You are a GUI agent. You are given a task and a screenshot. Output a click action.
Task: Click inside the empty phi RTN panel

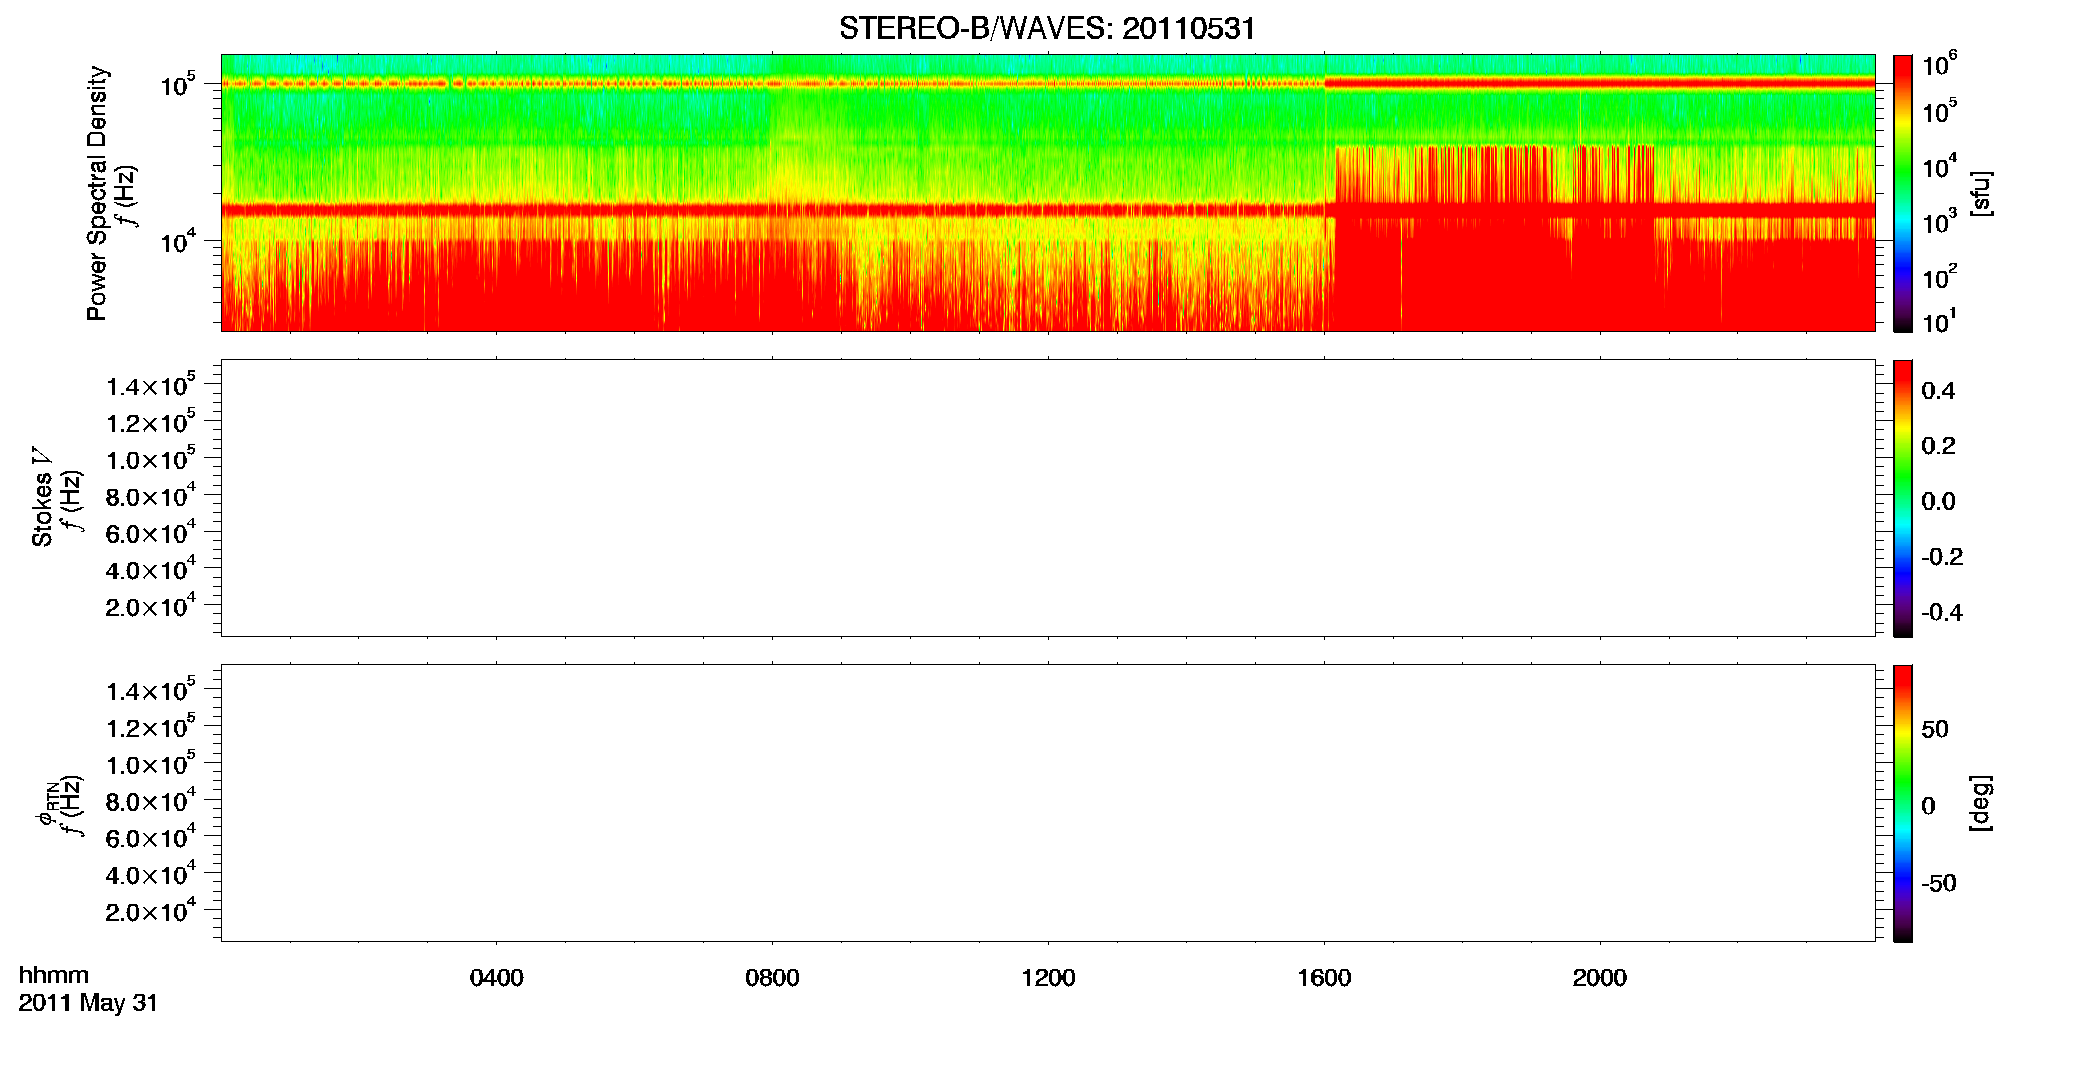pos(1047,803)
